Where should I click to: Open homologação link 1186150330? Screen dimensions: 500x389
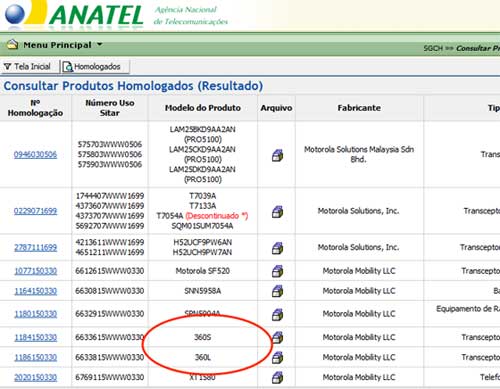point(35,358)
